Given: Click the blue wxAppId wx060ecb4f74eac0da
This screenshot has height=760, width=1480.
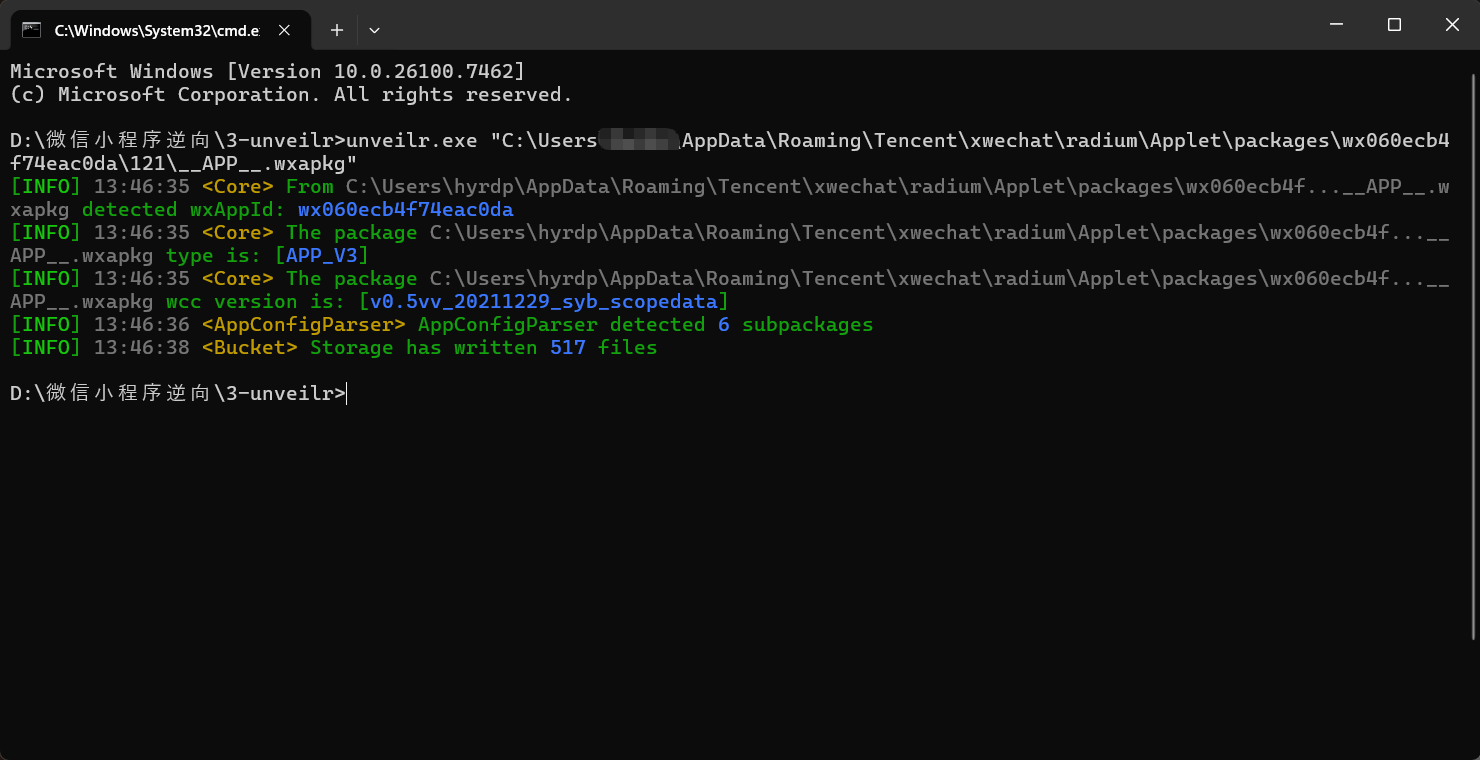Looking at the screenshot, I should [x=405, y=210].
